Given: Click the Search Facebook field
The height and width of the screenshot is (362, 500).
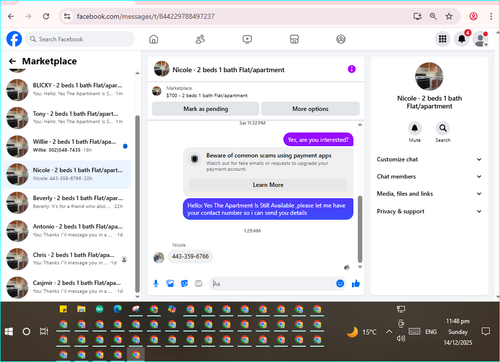Looking at the screenshot, I should 80,39.
